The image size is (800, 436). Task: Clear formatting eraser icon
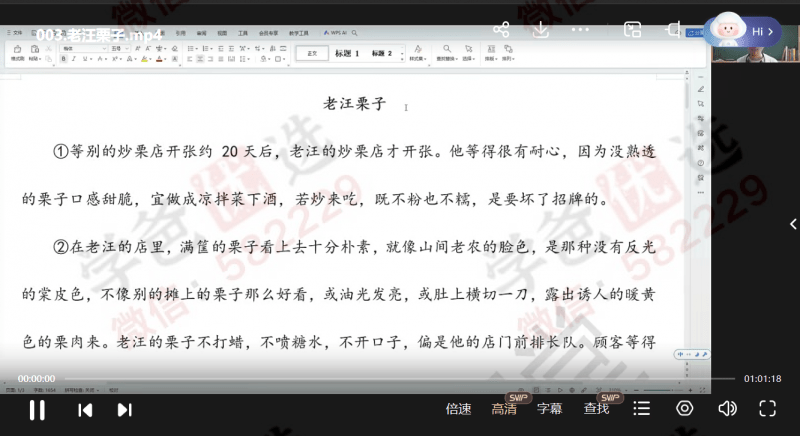[174, 48]
